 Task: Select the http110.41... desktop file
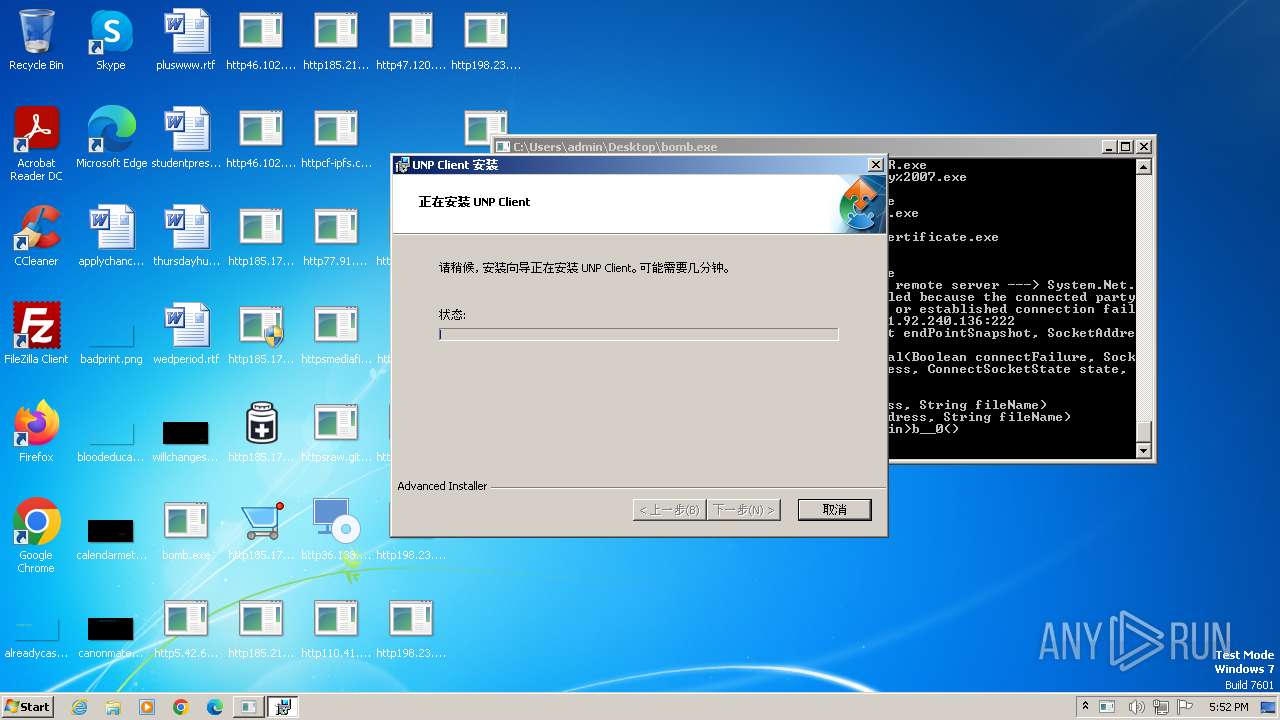tap(336, 628)
